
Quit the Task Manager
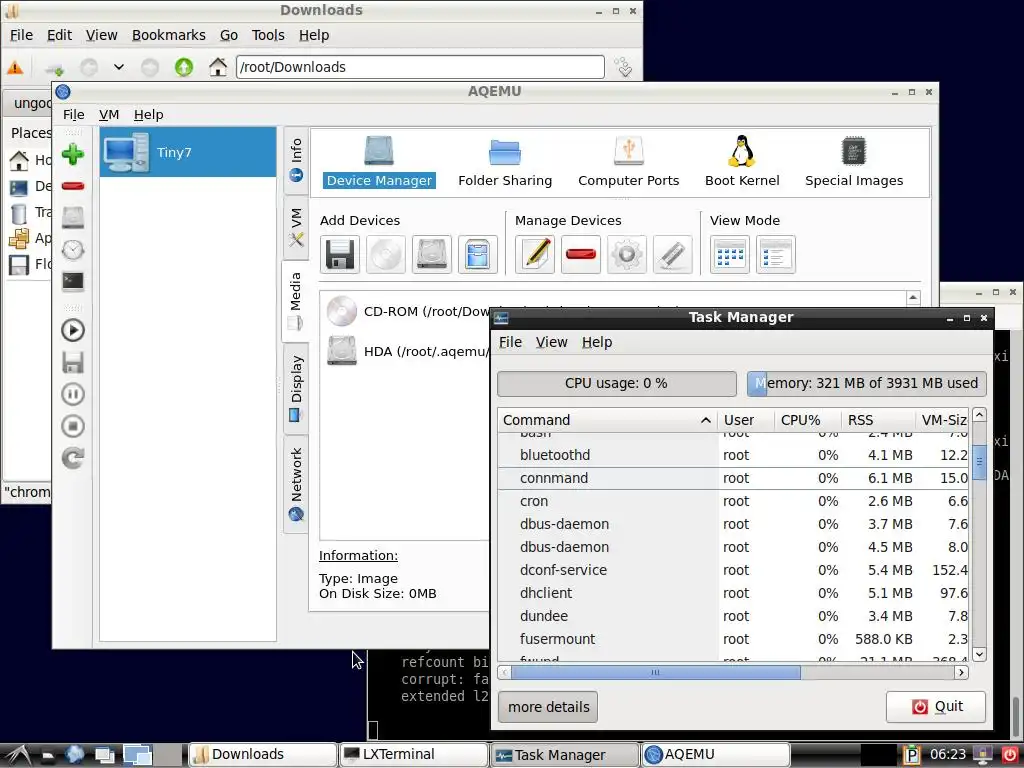tap(935, 706)
